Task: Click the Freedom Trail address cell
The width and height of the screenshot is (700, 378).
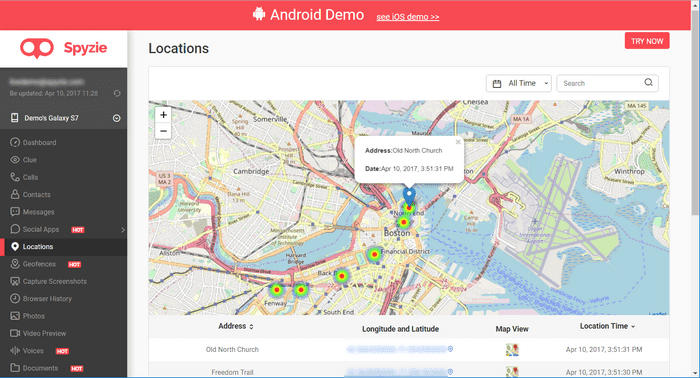Action: pos(232,372)
